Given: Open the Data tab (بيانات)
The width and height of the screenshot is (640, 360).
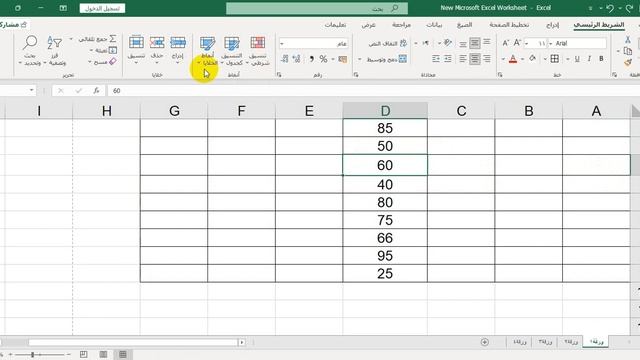Looking at the screenshot, I should pyautogui.click(x=434, y=25).
